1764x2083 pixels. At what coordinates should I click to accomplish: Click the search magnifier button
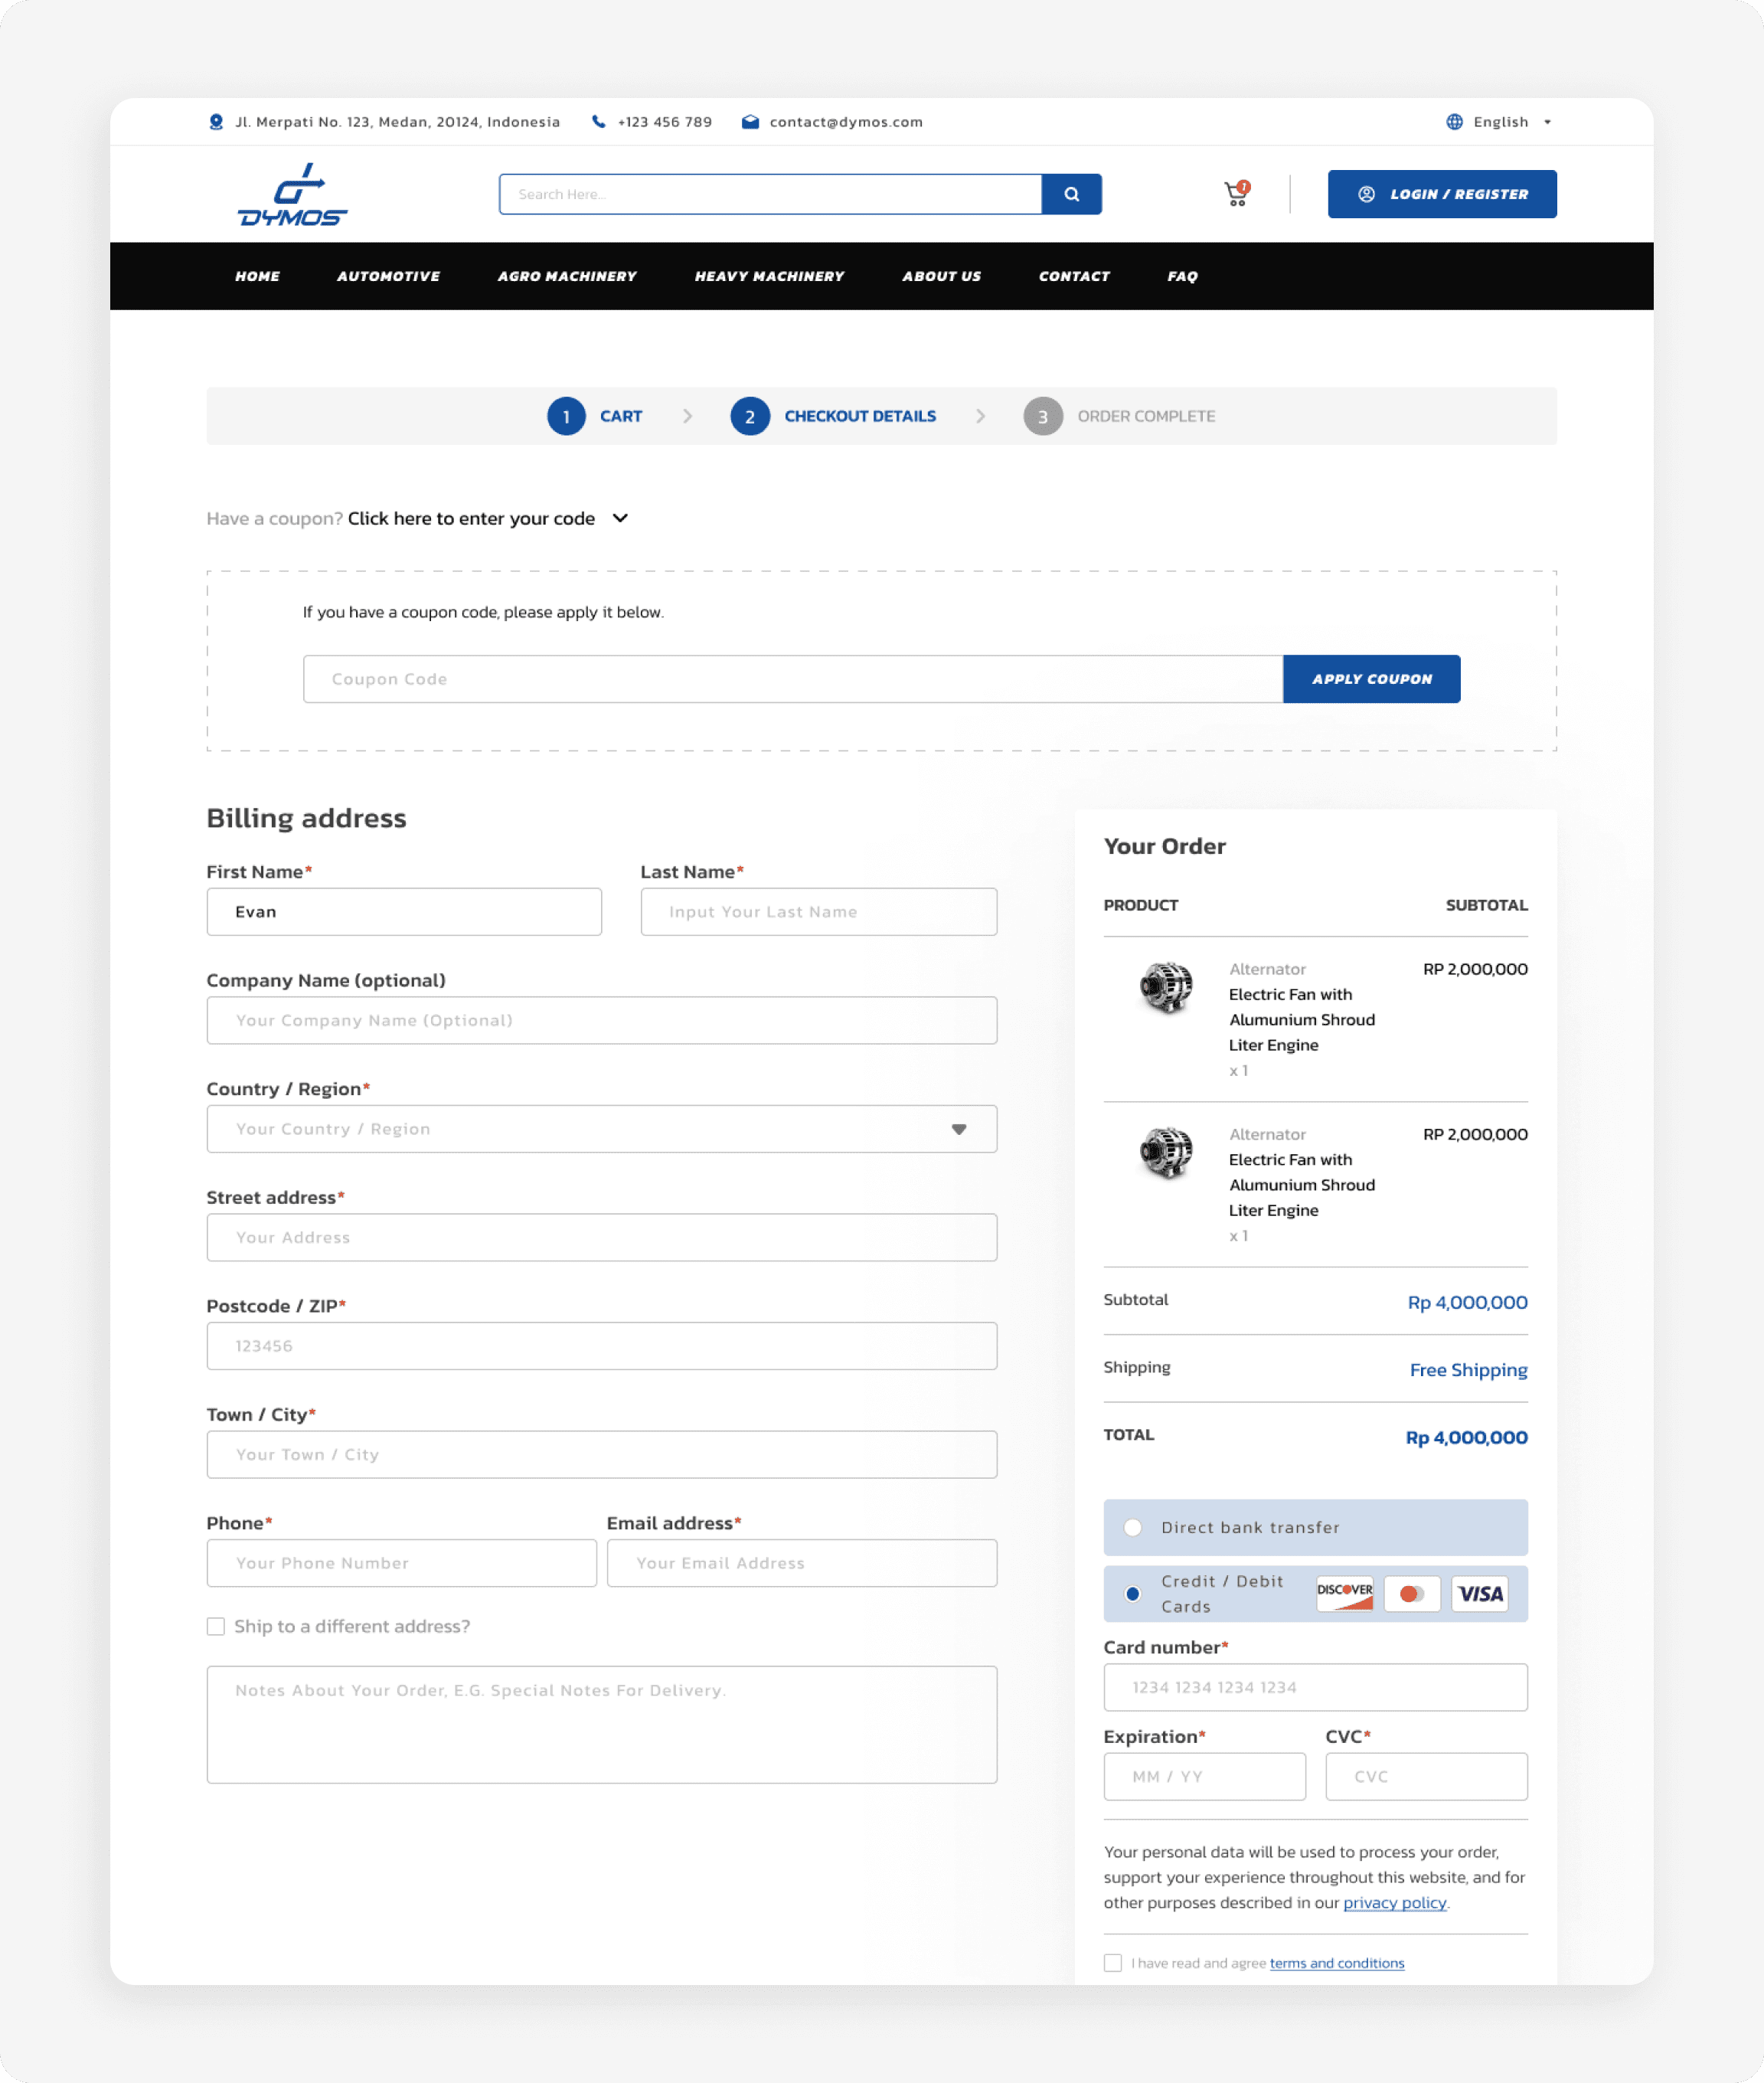click(x=1071, y=194)
